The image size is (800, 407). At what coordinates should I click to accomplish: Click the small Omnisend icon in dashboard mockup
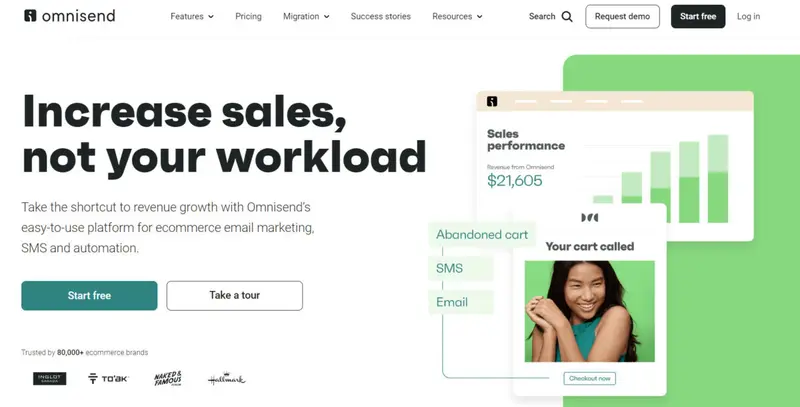pos(492,101)
